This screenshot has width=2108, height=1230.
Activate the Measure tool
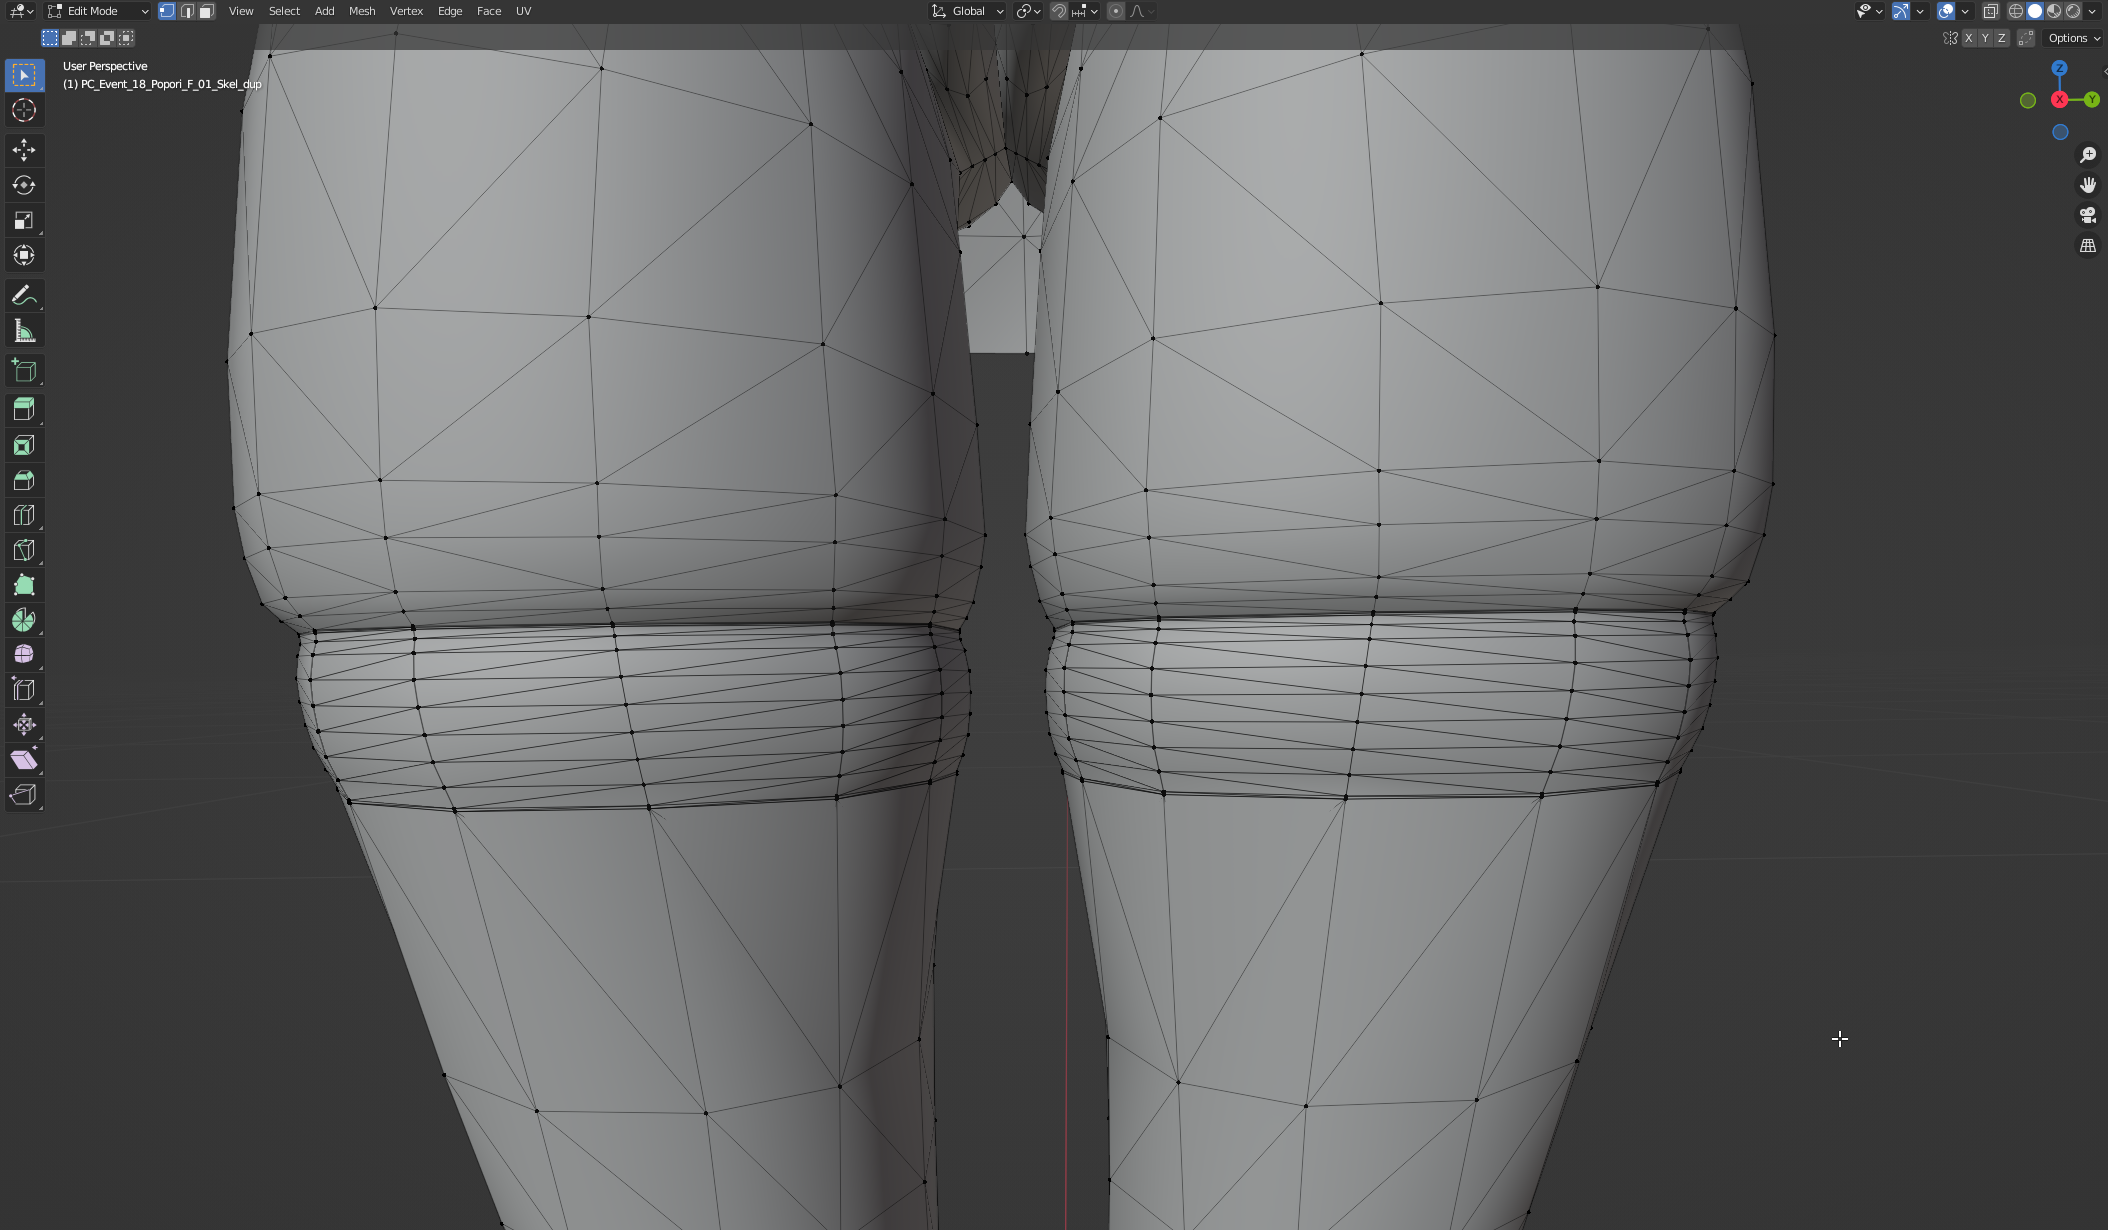pyautogui.click(x=24, y=331)
